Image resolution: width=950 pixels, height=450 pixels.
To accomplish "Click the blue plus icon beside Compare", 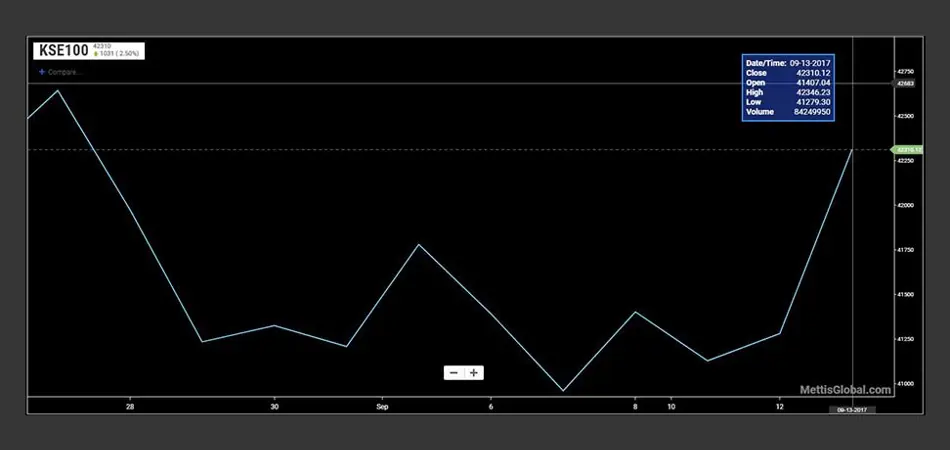I will [x=41, y=72].
